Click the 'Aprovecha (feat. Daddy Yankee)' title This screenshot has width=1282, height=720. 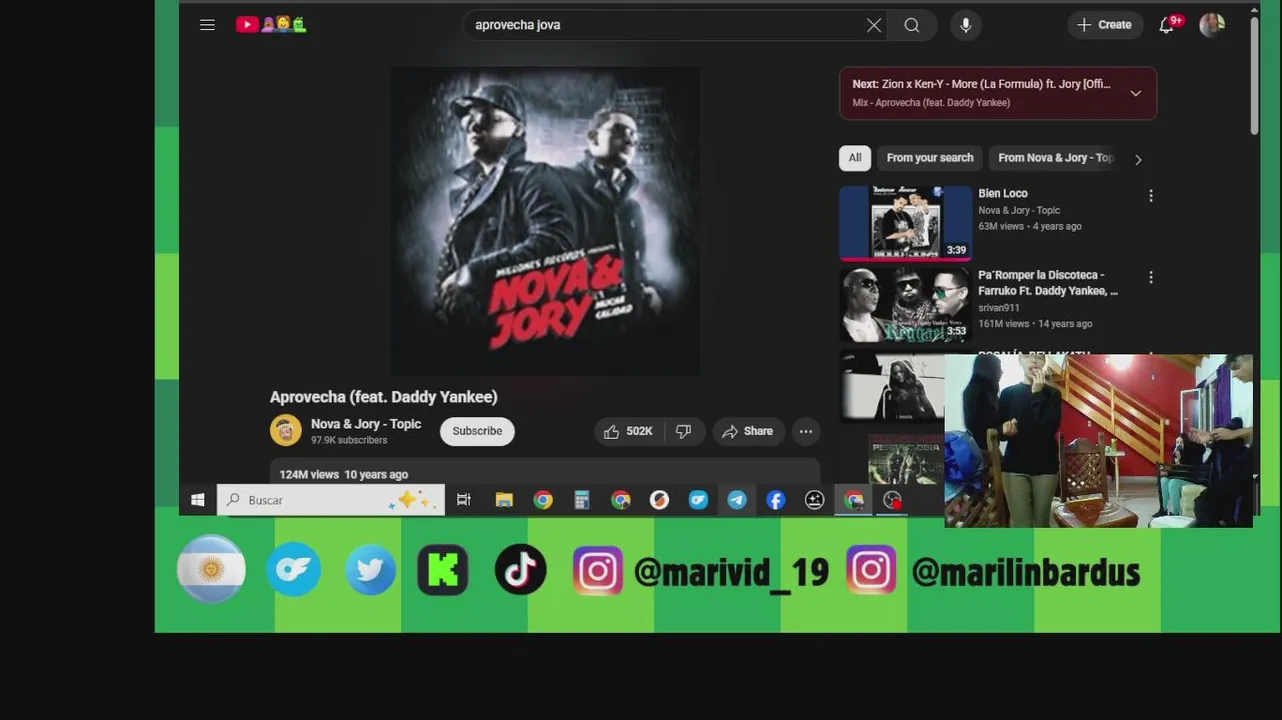384,397
